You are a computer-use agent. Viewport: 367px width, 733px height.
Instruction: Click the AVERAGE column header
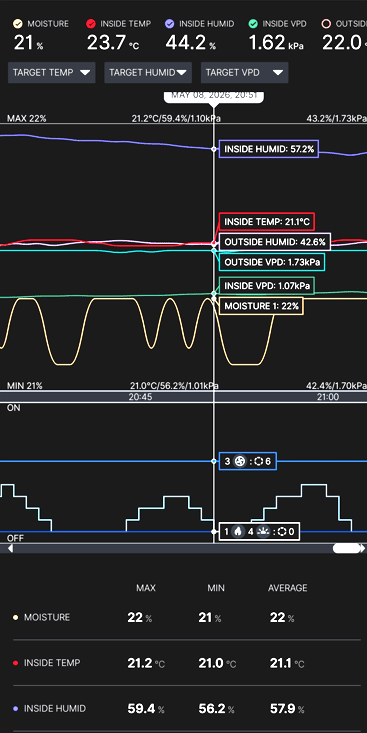[288, 588]
